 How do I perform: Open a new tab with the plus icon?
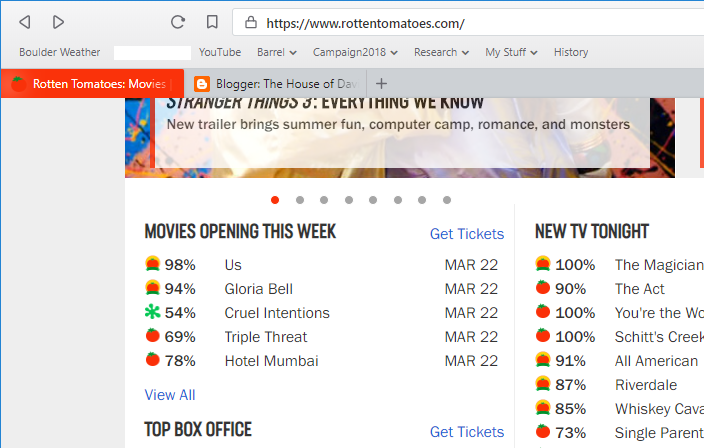click(x=381, y=83)
